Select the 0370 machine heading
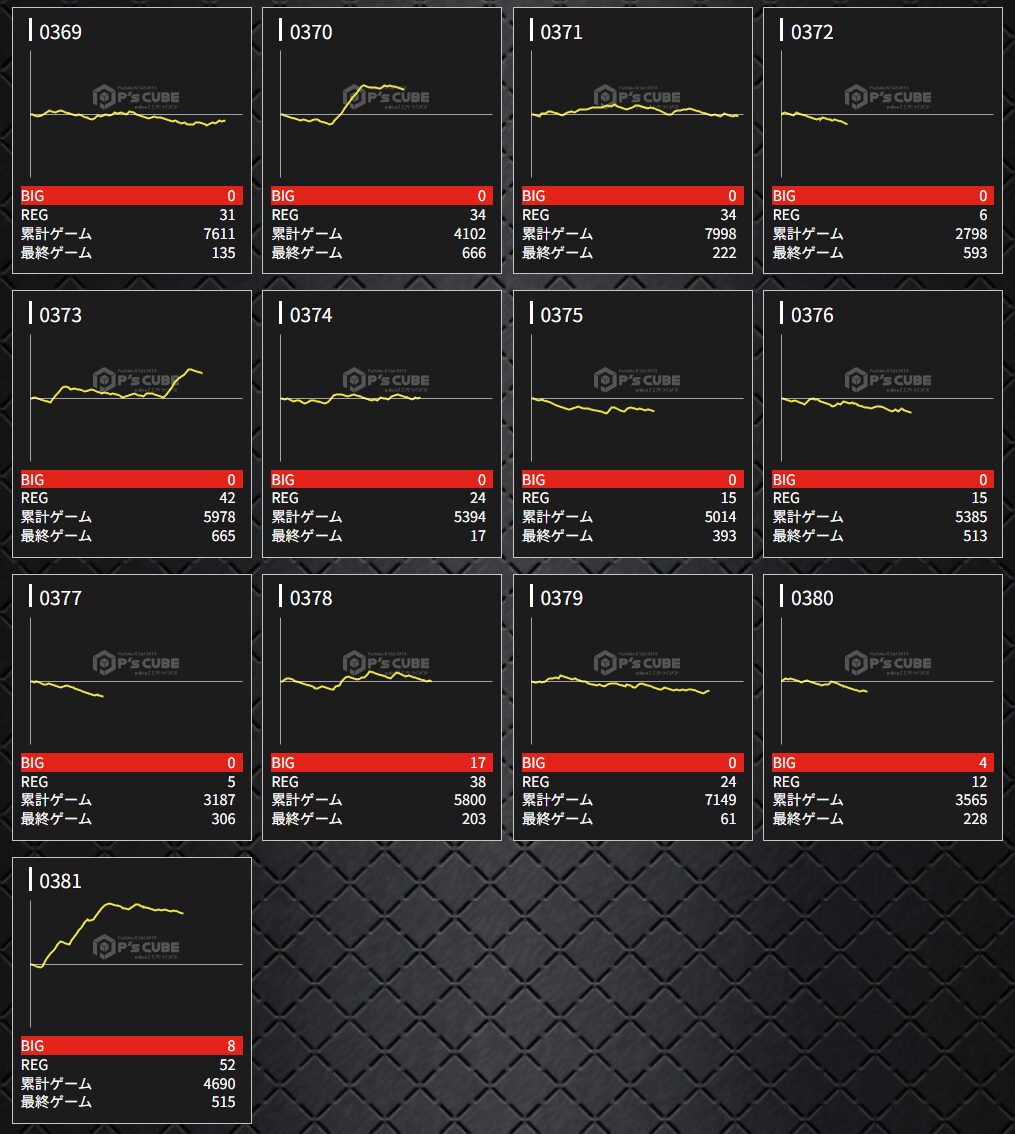 (x=310, y=32)
